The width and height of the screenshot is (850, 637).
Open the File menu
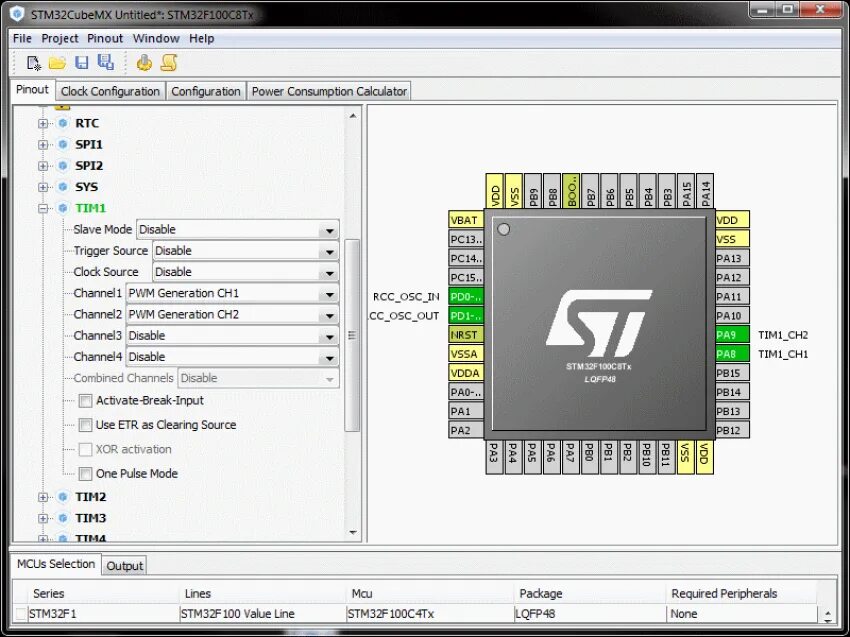22,38
